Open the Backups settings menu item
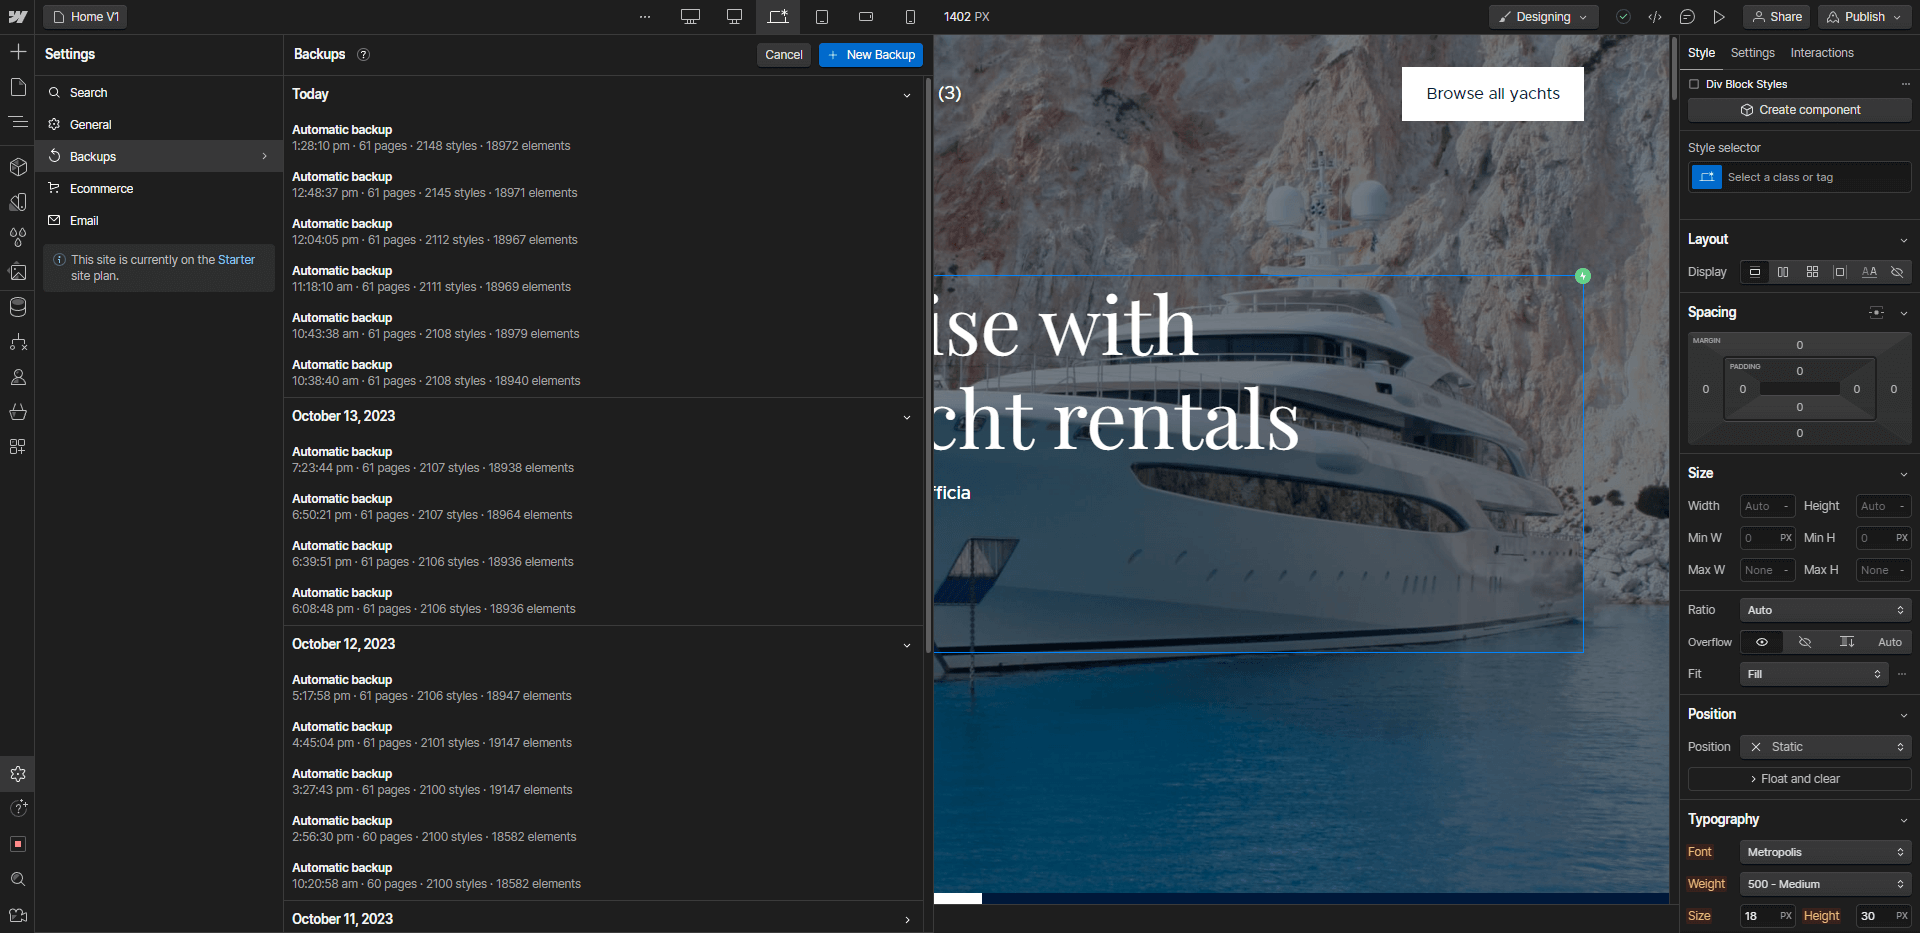This screenshot has height=933, width=1920. [93, 156]
